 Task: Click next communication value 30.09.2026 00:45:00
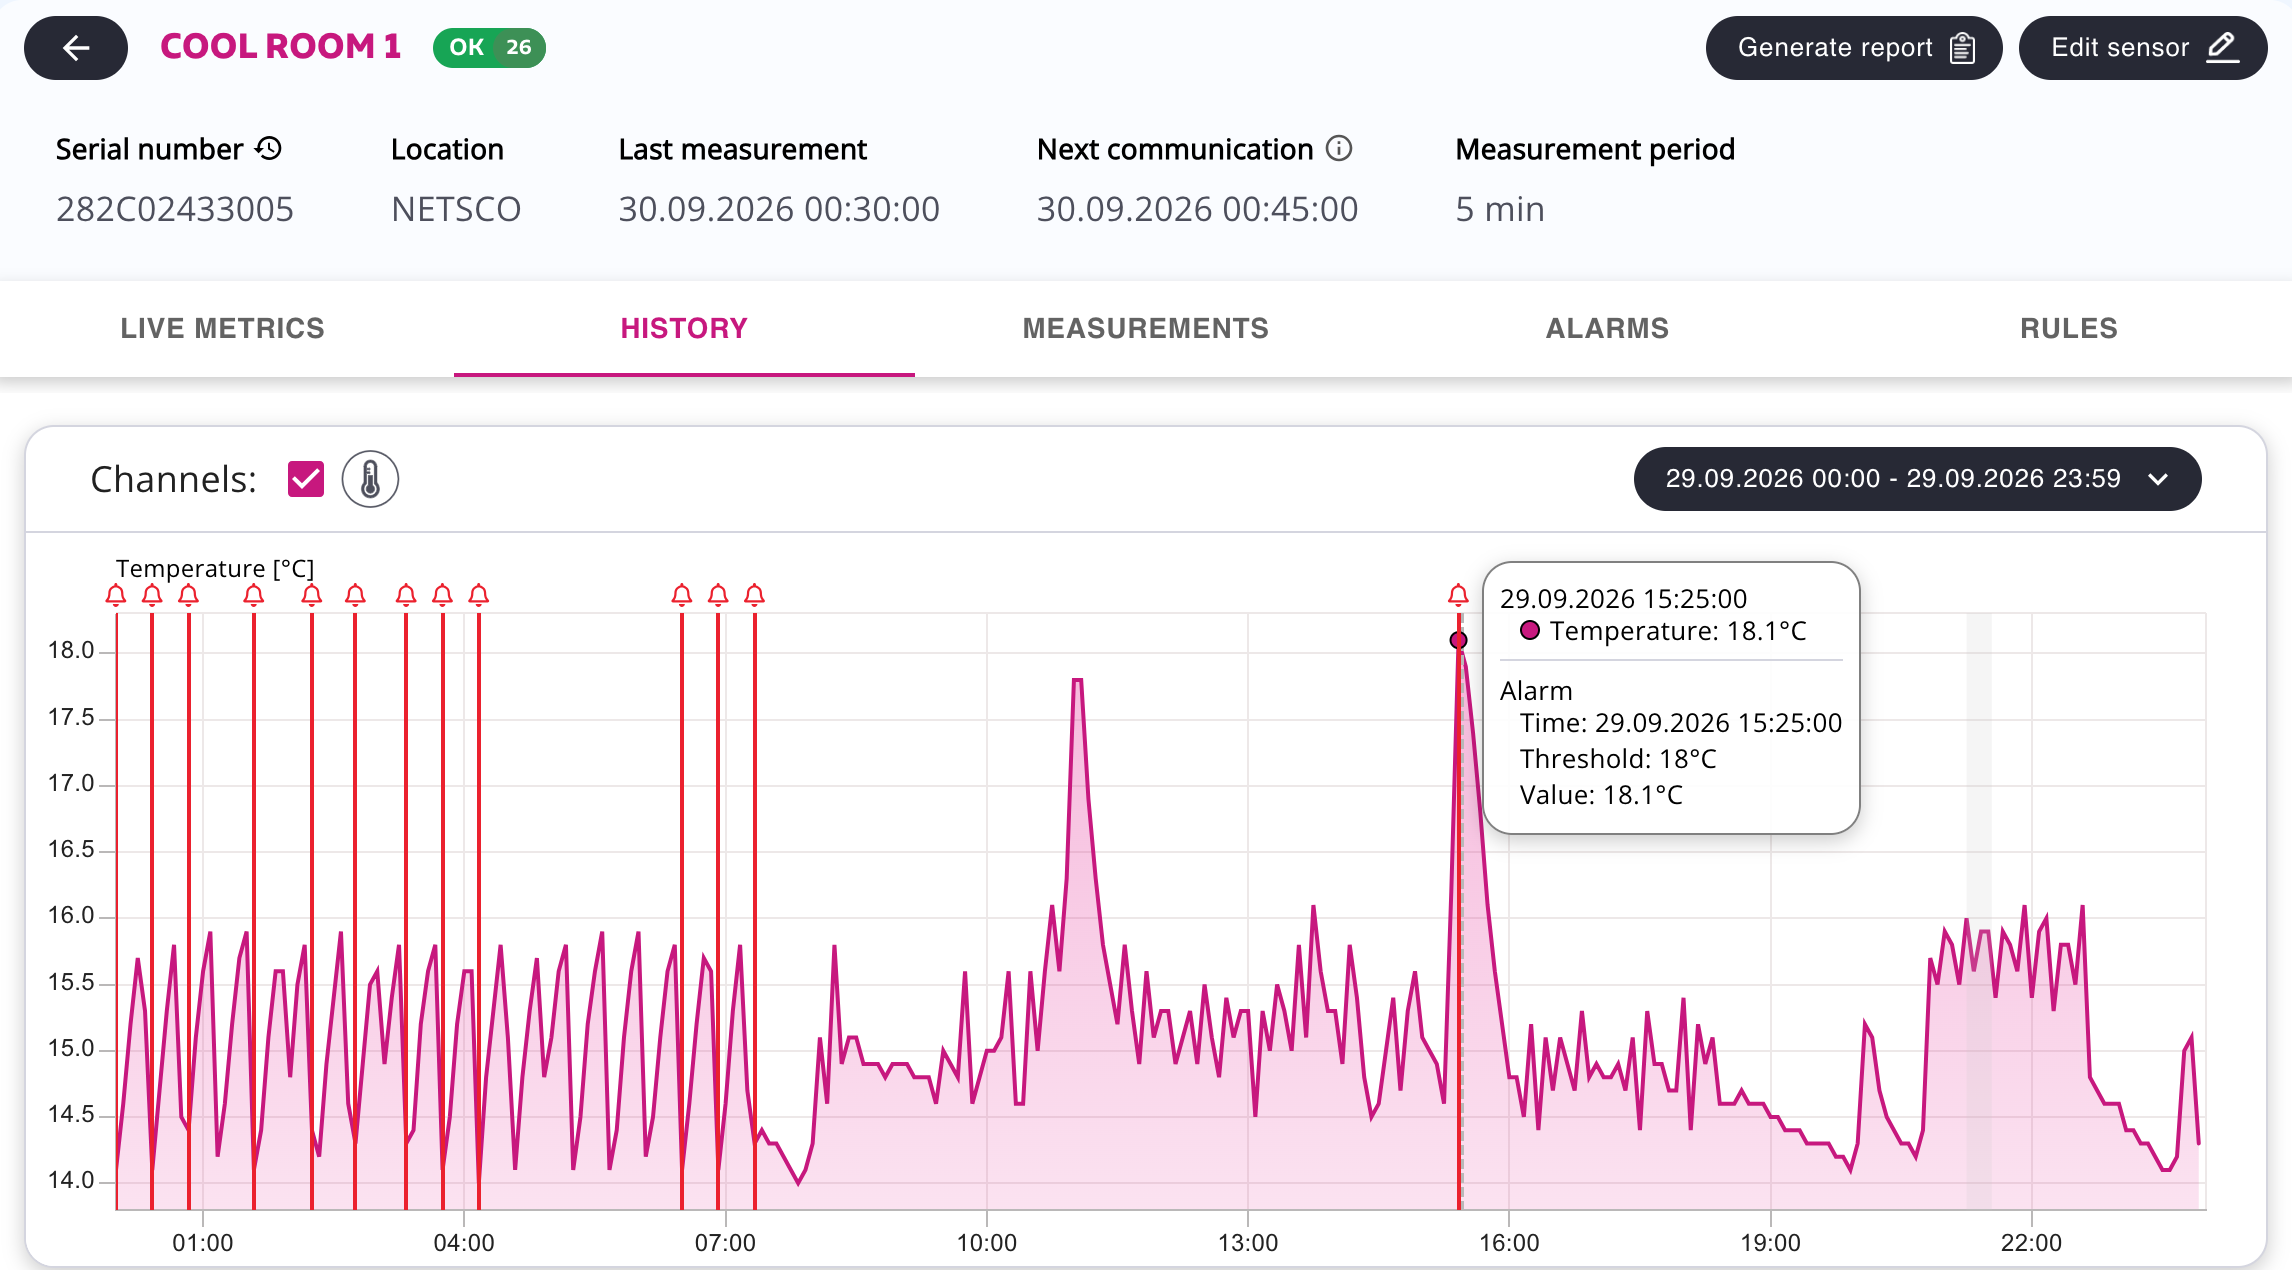[1197, 209]
